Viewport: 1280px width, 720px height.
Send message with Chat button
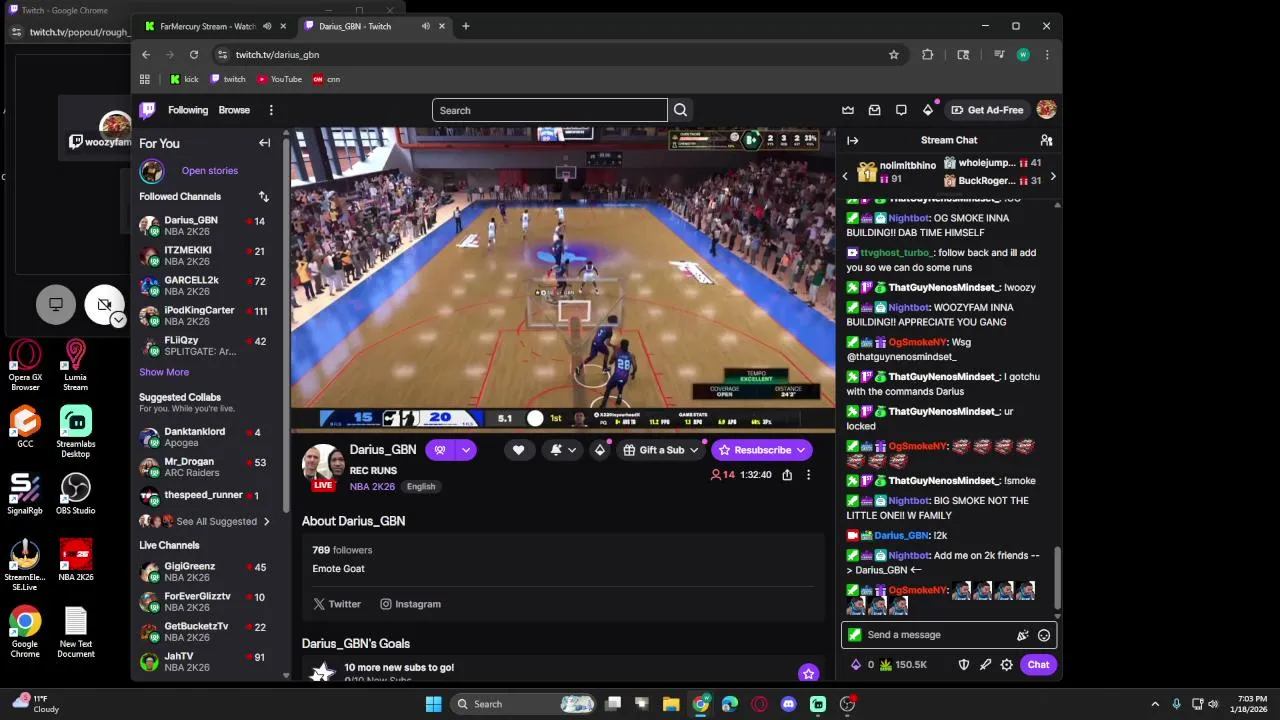[x=1038, y=665]
